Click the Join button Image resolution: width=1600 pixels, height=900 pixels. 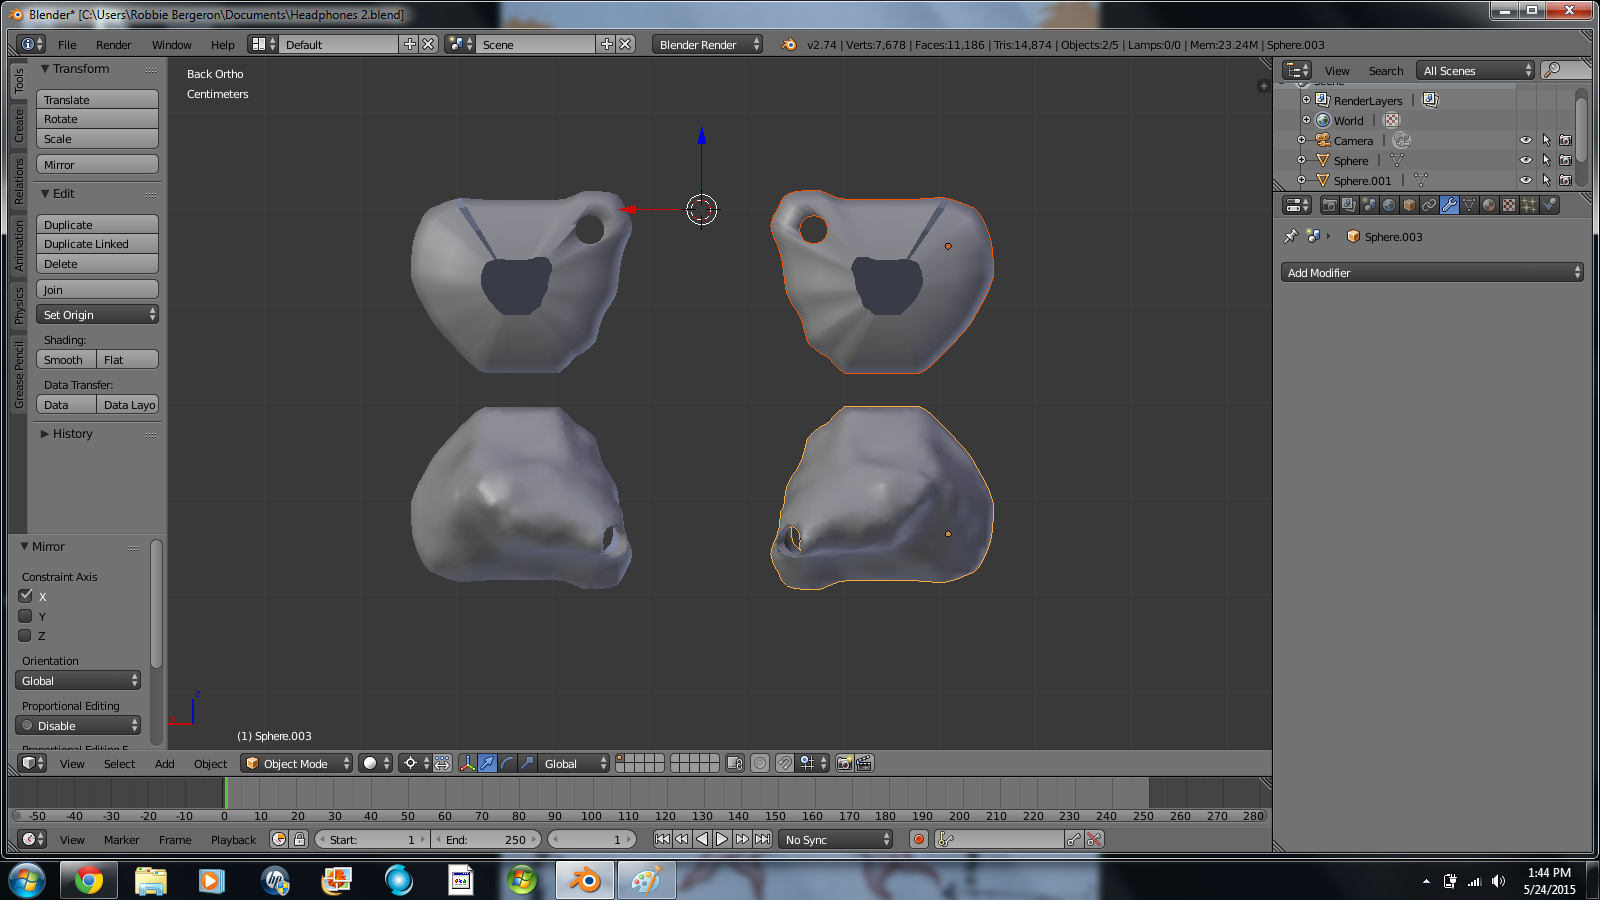point(97,289)
